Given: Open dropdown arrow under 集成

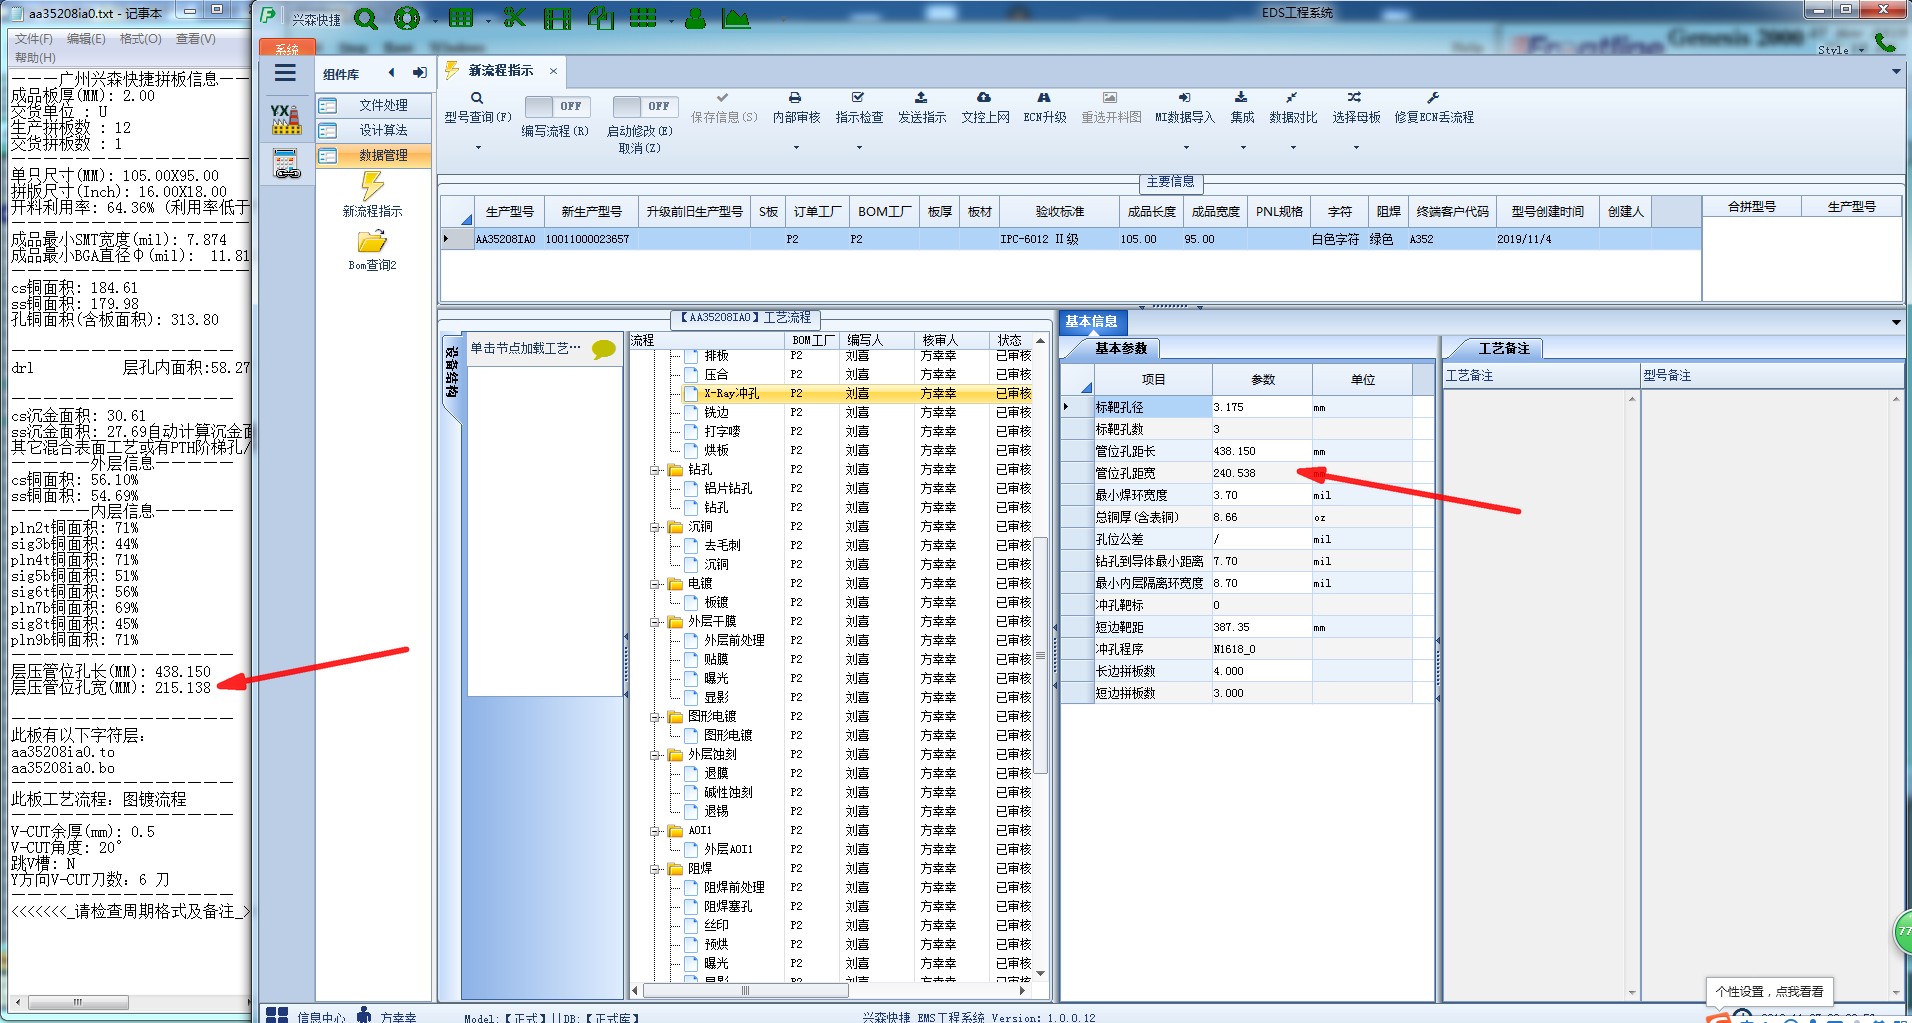Looking at the screenshot, I should tap(1243, 148).
